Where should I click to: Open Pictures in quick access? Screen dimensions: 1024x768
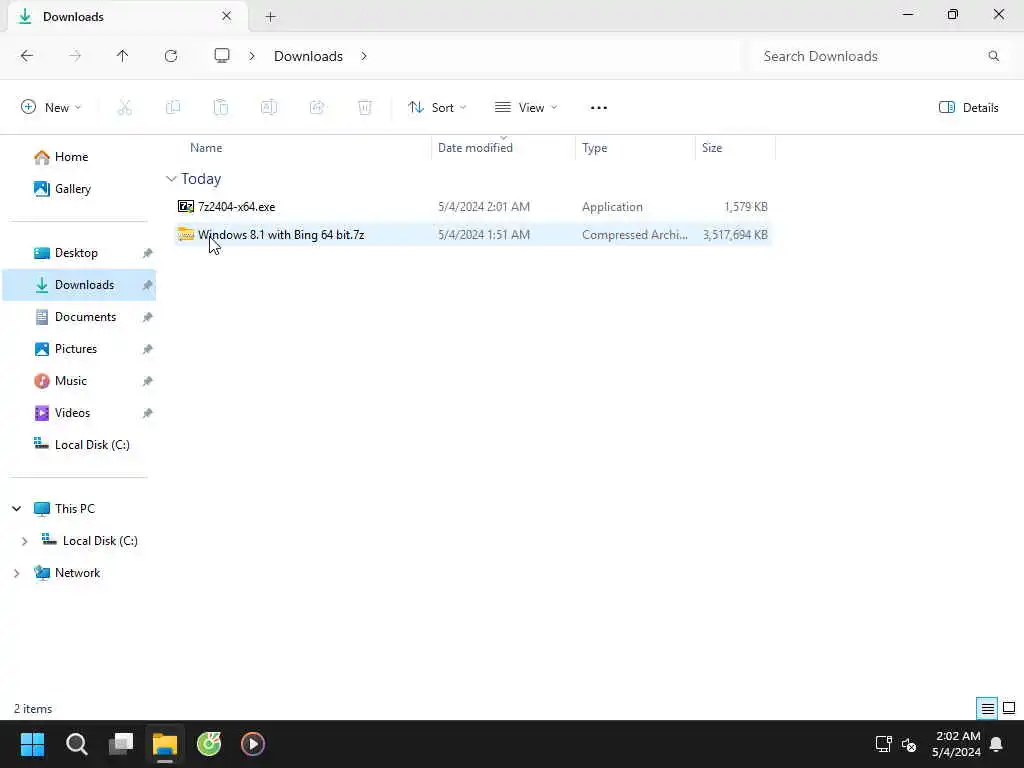76,349
